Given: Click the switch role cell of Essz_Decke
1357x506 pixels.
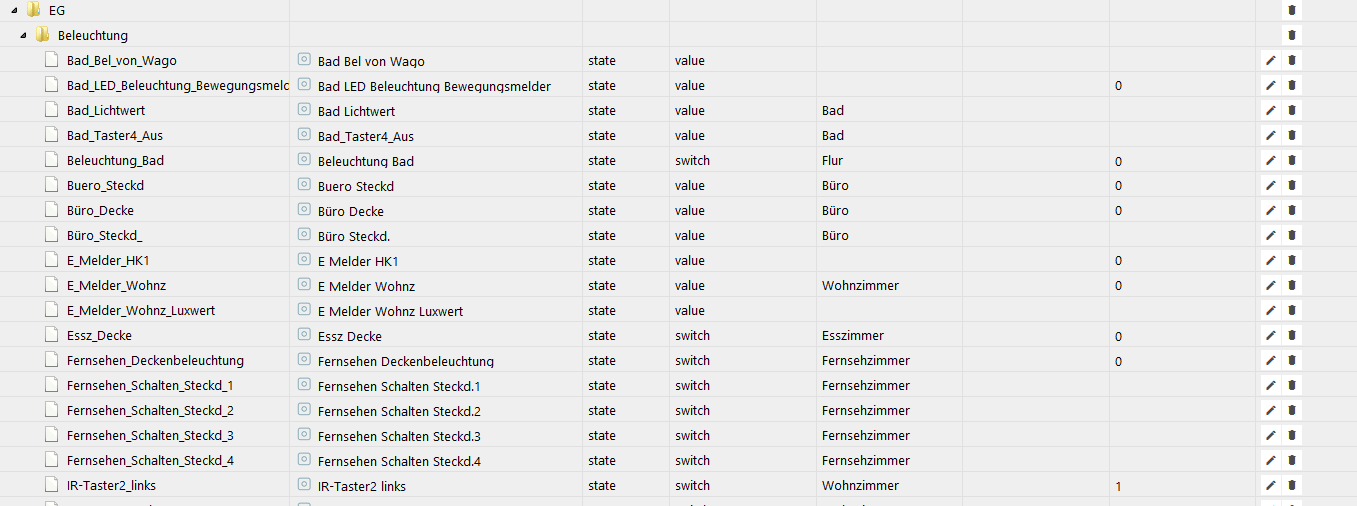Looking at the screenshot, I should coord(692,336).
